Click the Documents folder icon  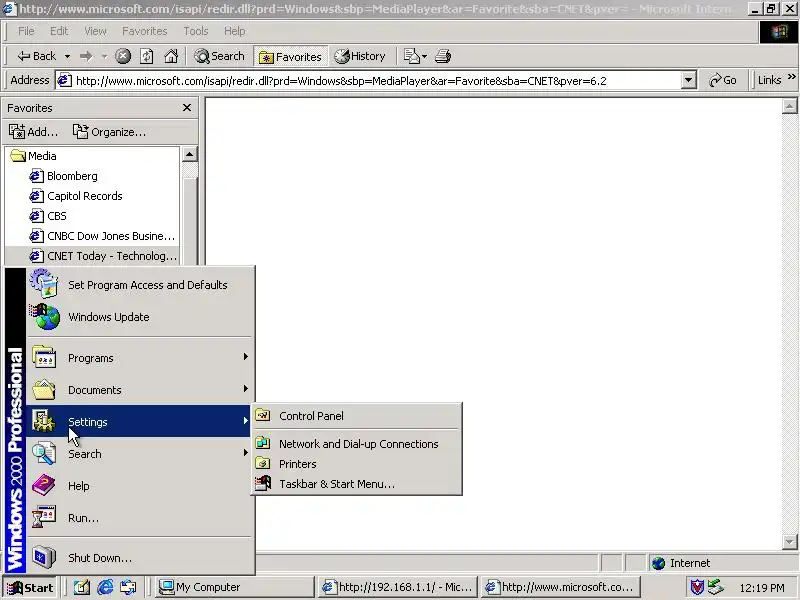pyautogui.click(x=44, y=389)
